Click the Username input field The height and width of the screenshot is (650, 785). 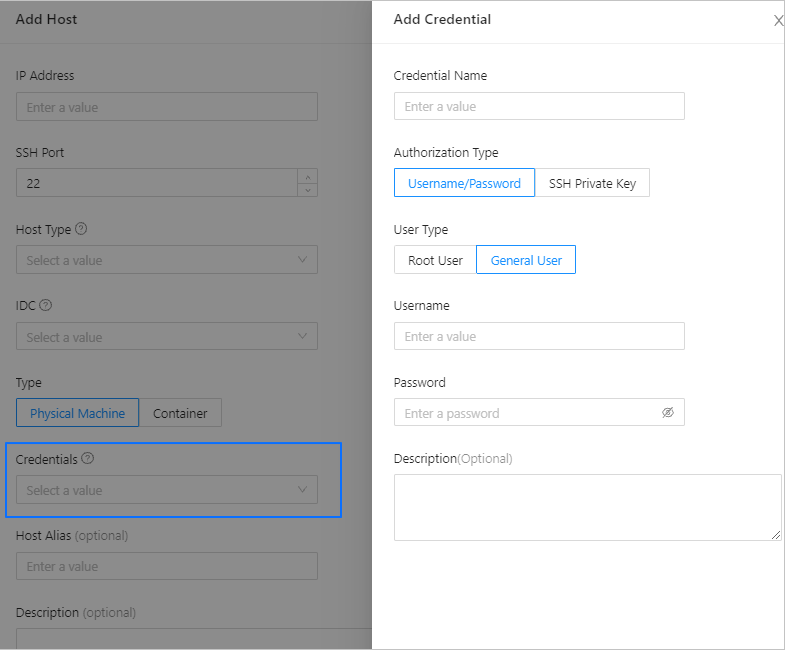click(539, 336)
